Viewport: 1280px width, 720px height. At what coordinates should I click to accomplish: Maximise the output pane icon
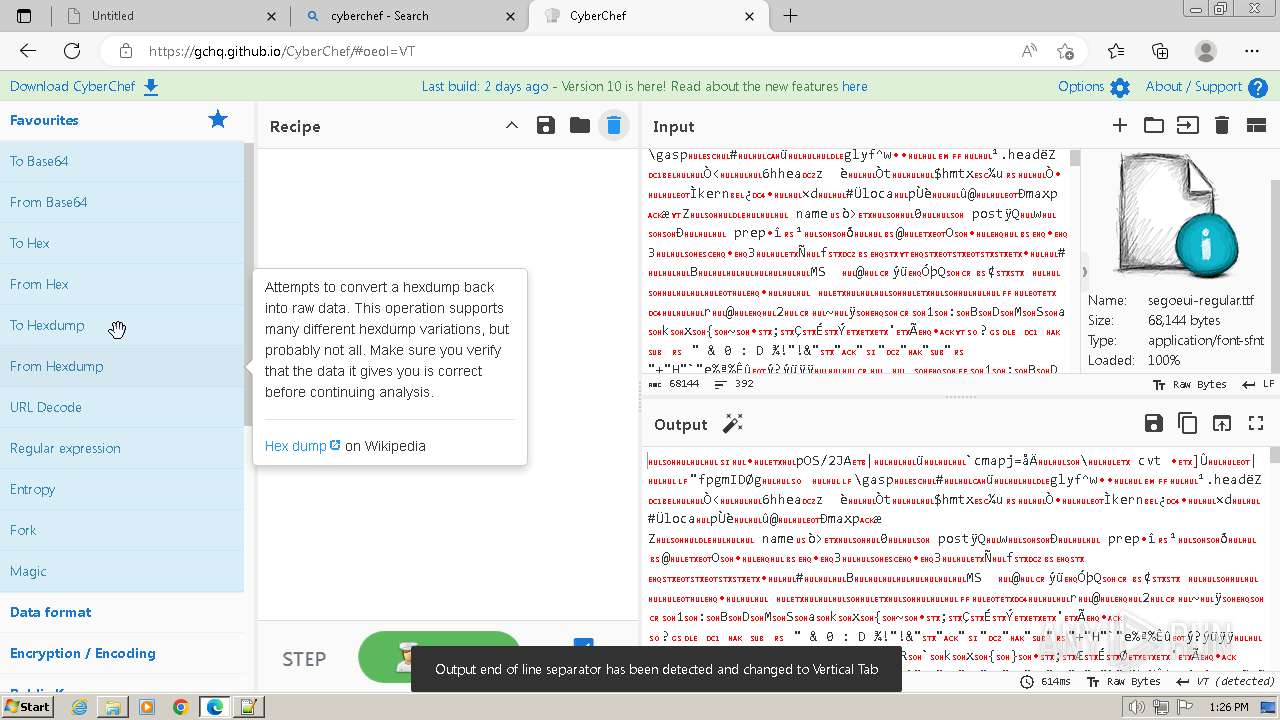point(1256,424)
